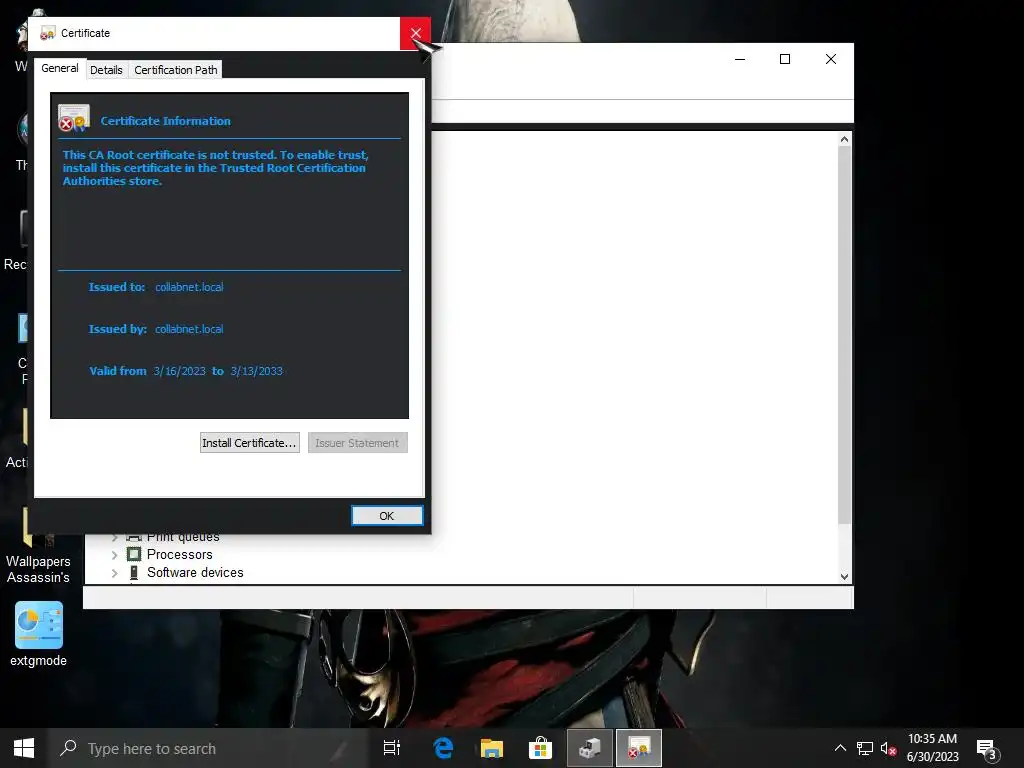Click the muted volume tray icon

pos(888,748)
